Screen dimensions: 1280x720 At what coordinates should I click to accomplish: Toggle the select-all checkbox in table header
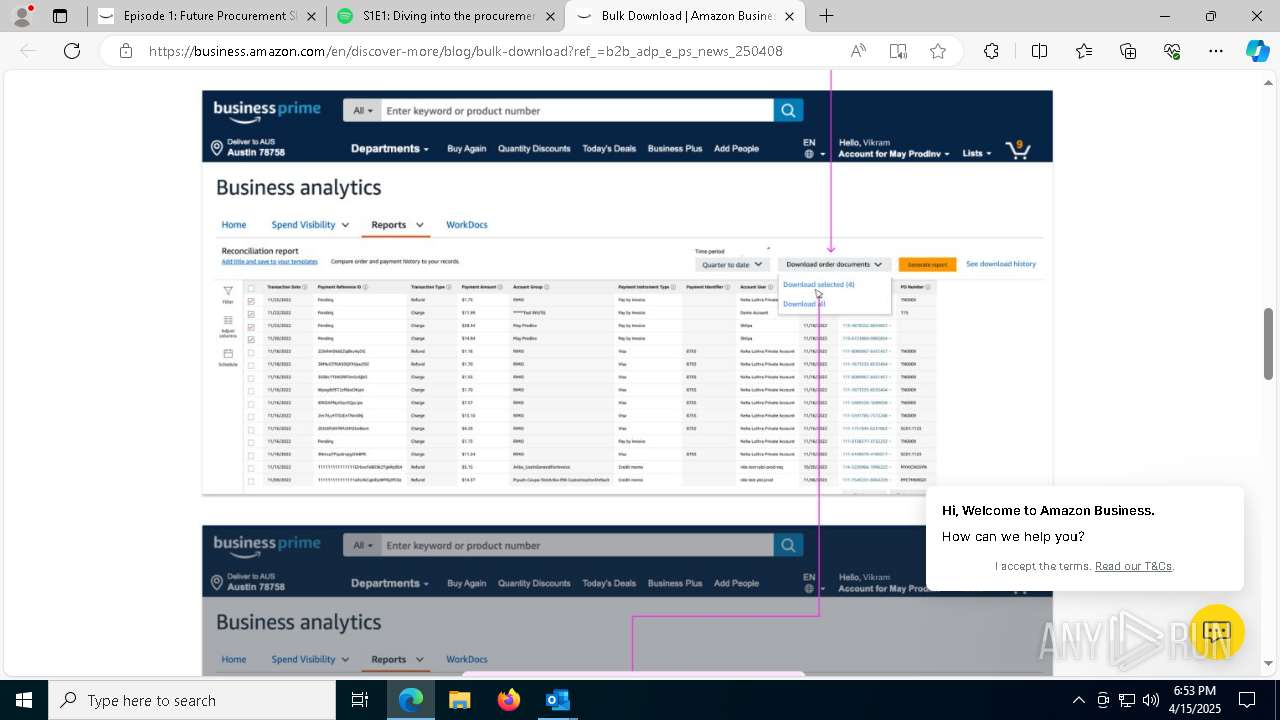(x=251, y=287)
